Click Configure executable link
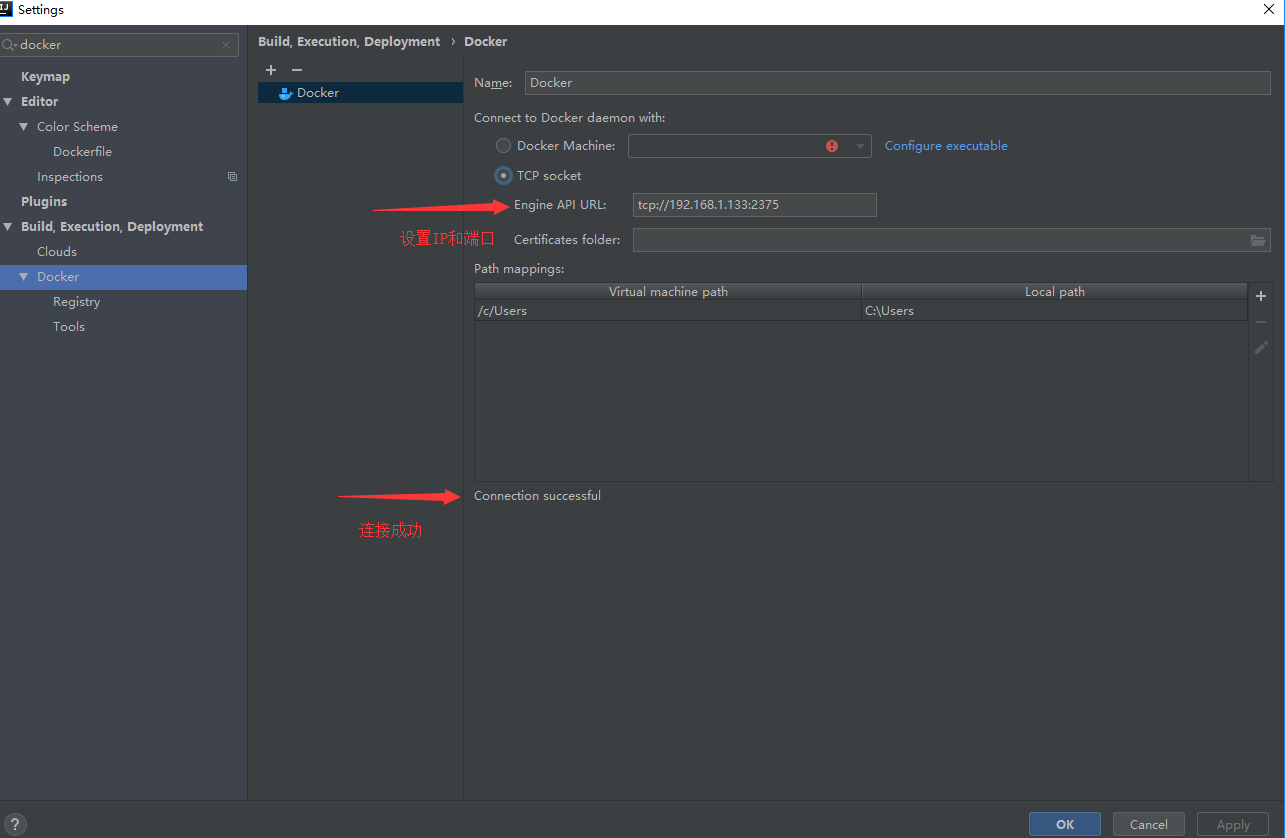 coord(946,146)
